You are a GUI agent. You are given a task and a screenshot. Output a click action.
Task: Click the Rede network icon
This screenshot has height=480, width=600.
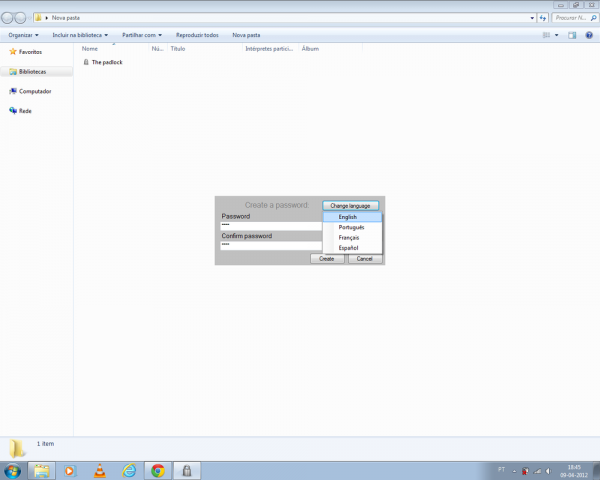13,111
